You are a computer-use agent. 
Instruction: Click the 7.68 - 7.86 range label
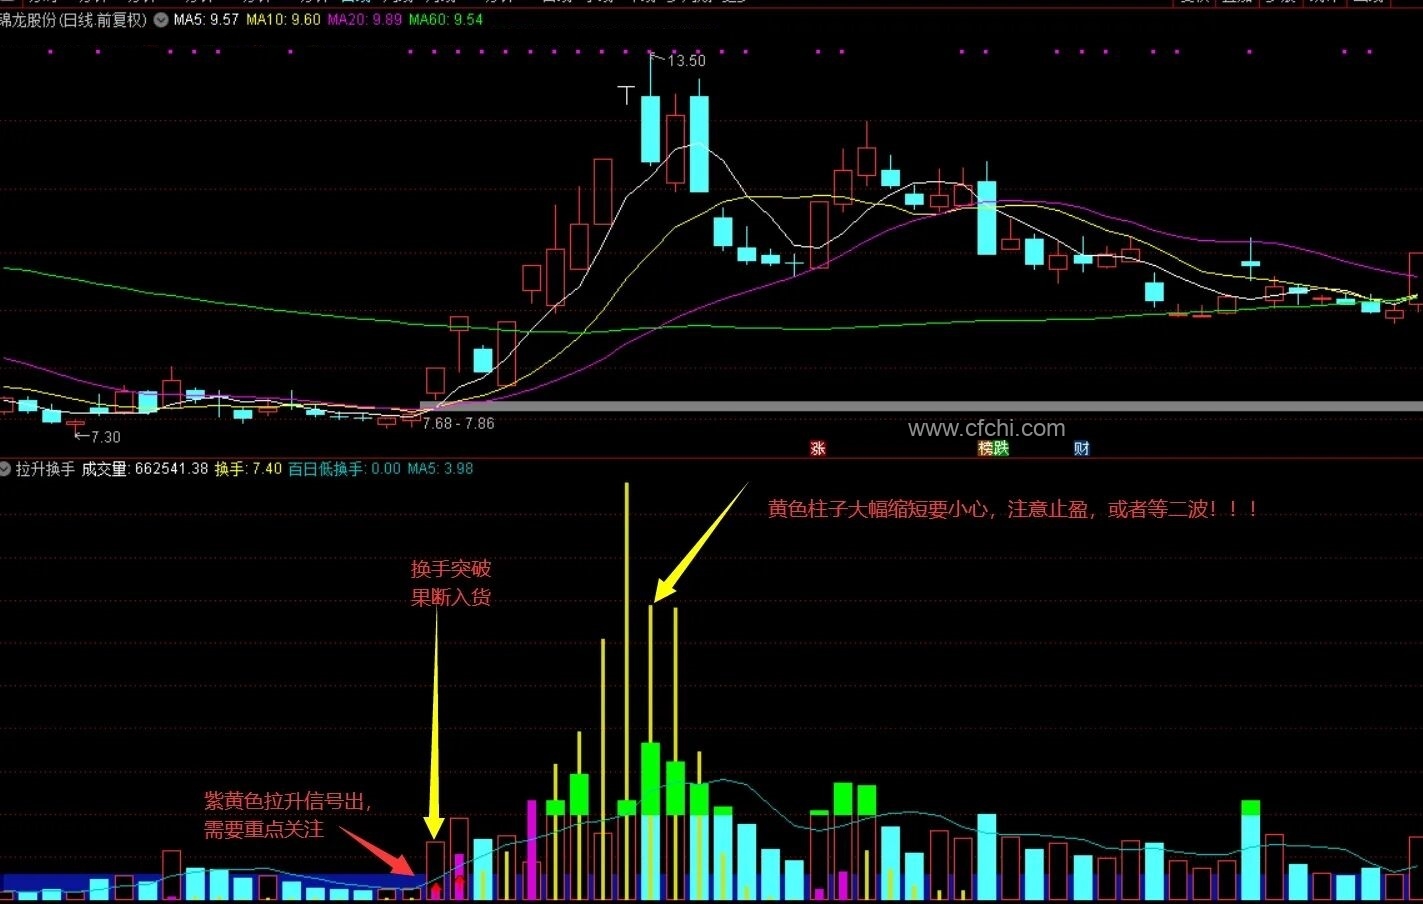[458, 423]
